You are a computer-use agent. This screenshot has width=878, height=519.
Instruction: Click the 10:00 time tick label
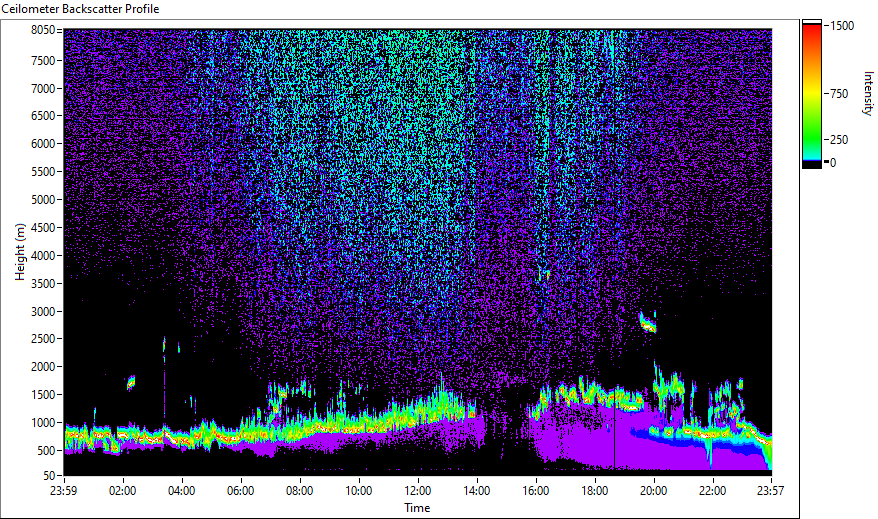[358, 491]
